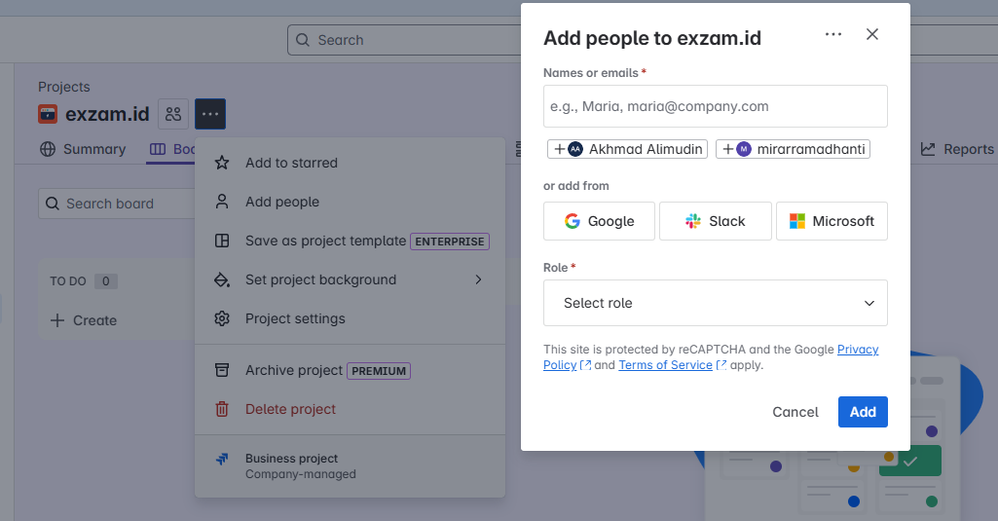Image resolution: width=998 pixels, height=521 pixels.
Task: Add people from Microsoft
Action: [832, 221]
